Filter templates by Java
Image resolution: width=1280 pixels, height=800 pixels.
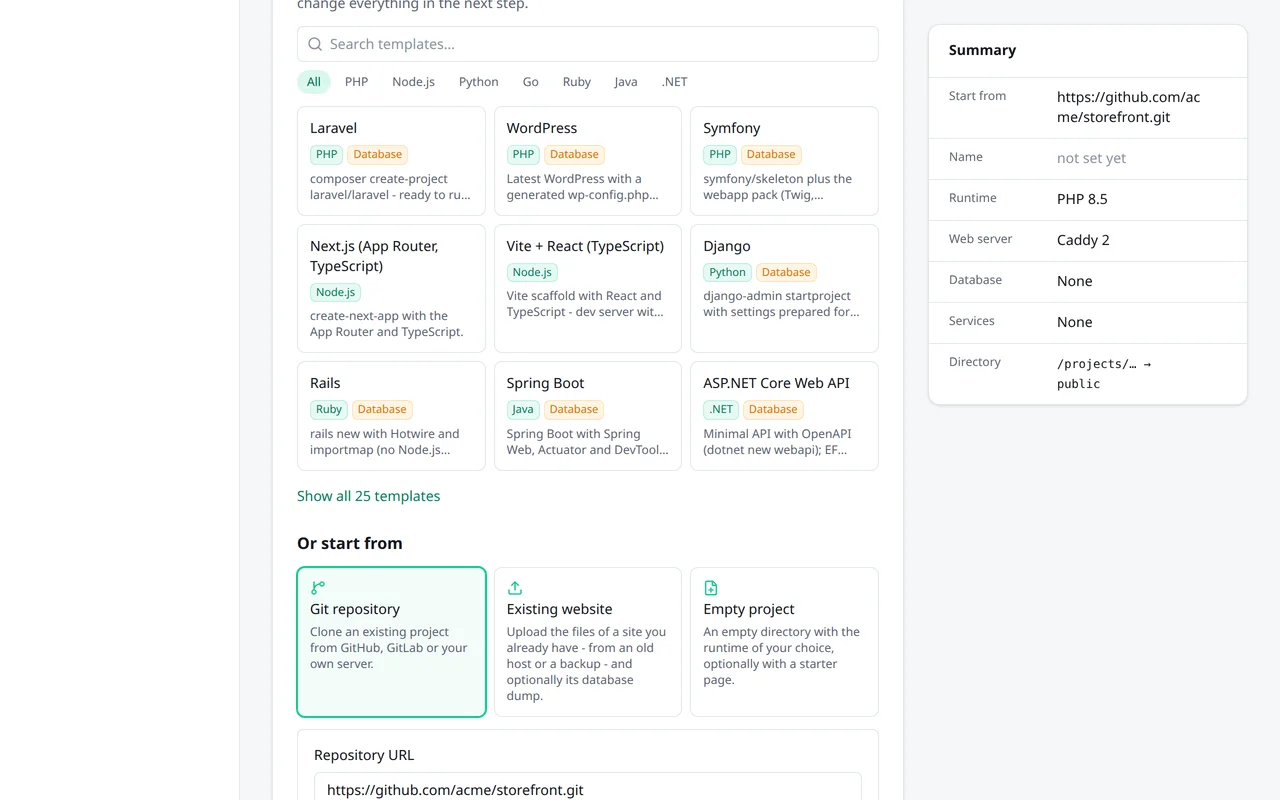pyautogui.click(x=626, y=82)
